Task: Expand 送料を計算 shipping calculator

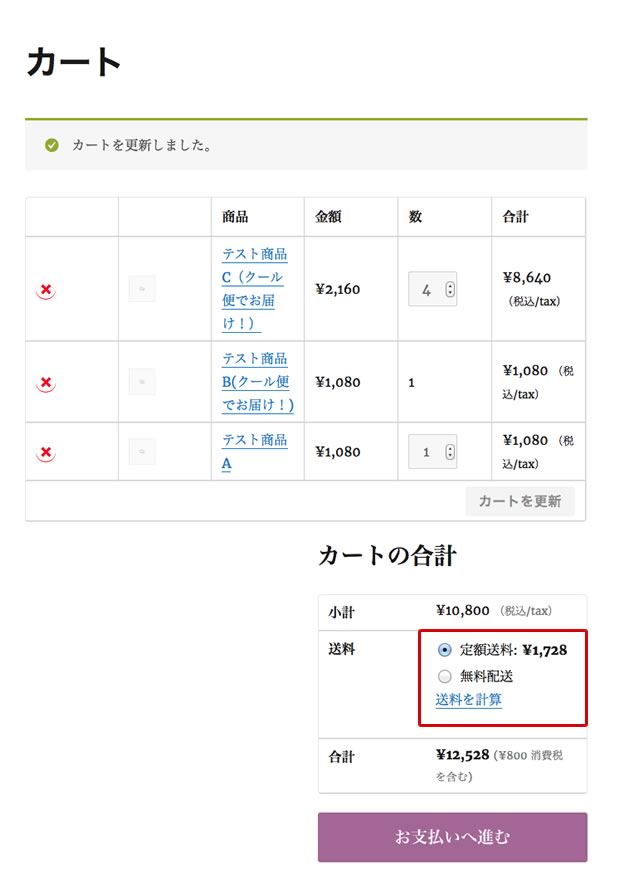Action: [469, 700]
